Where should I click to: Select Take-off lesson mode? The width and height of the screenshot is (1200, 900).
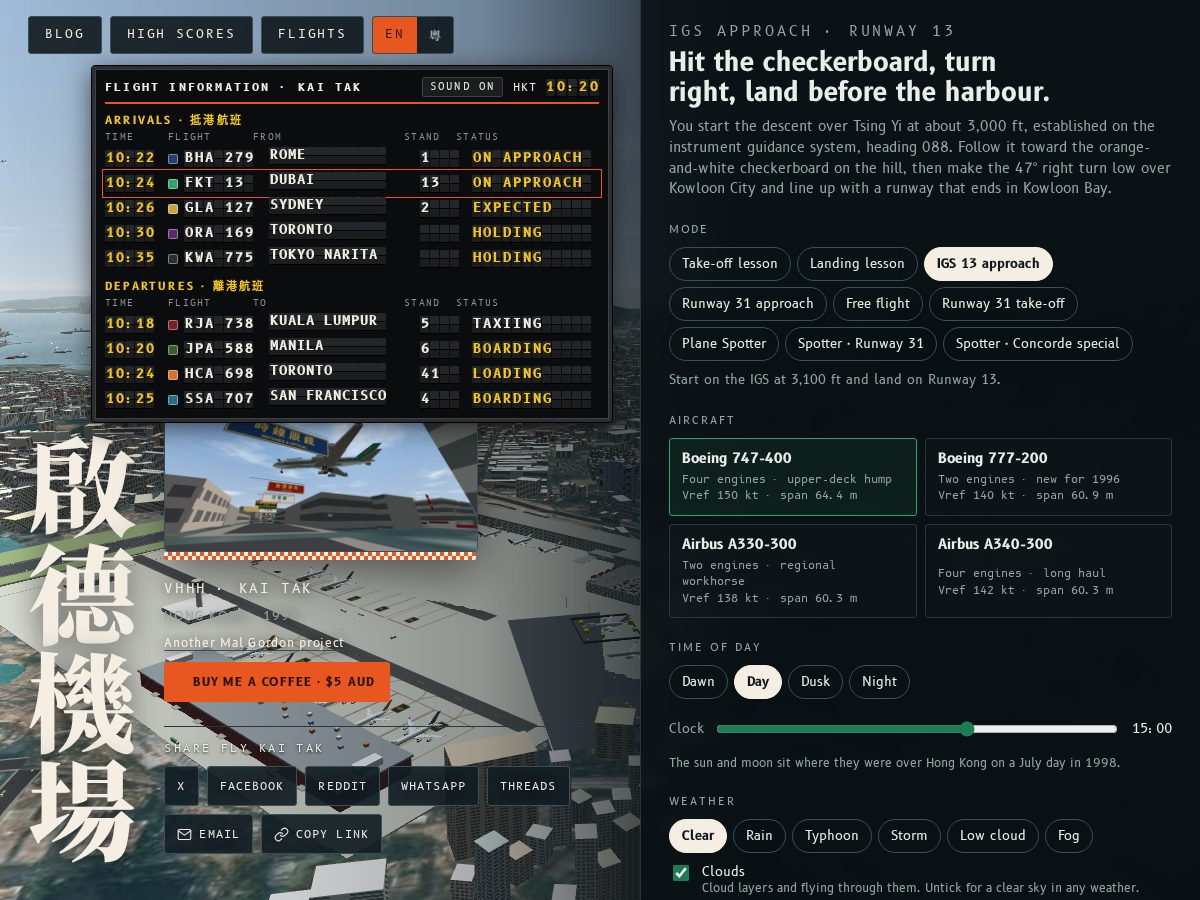pyautogui.click(x=730, y=264)
